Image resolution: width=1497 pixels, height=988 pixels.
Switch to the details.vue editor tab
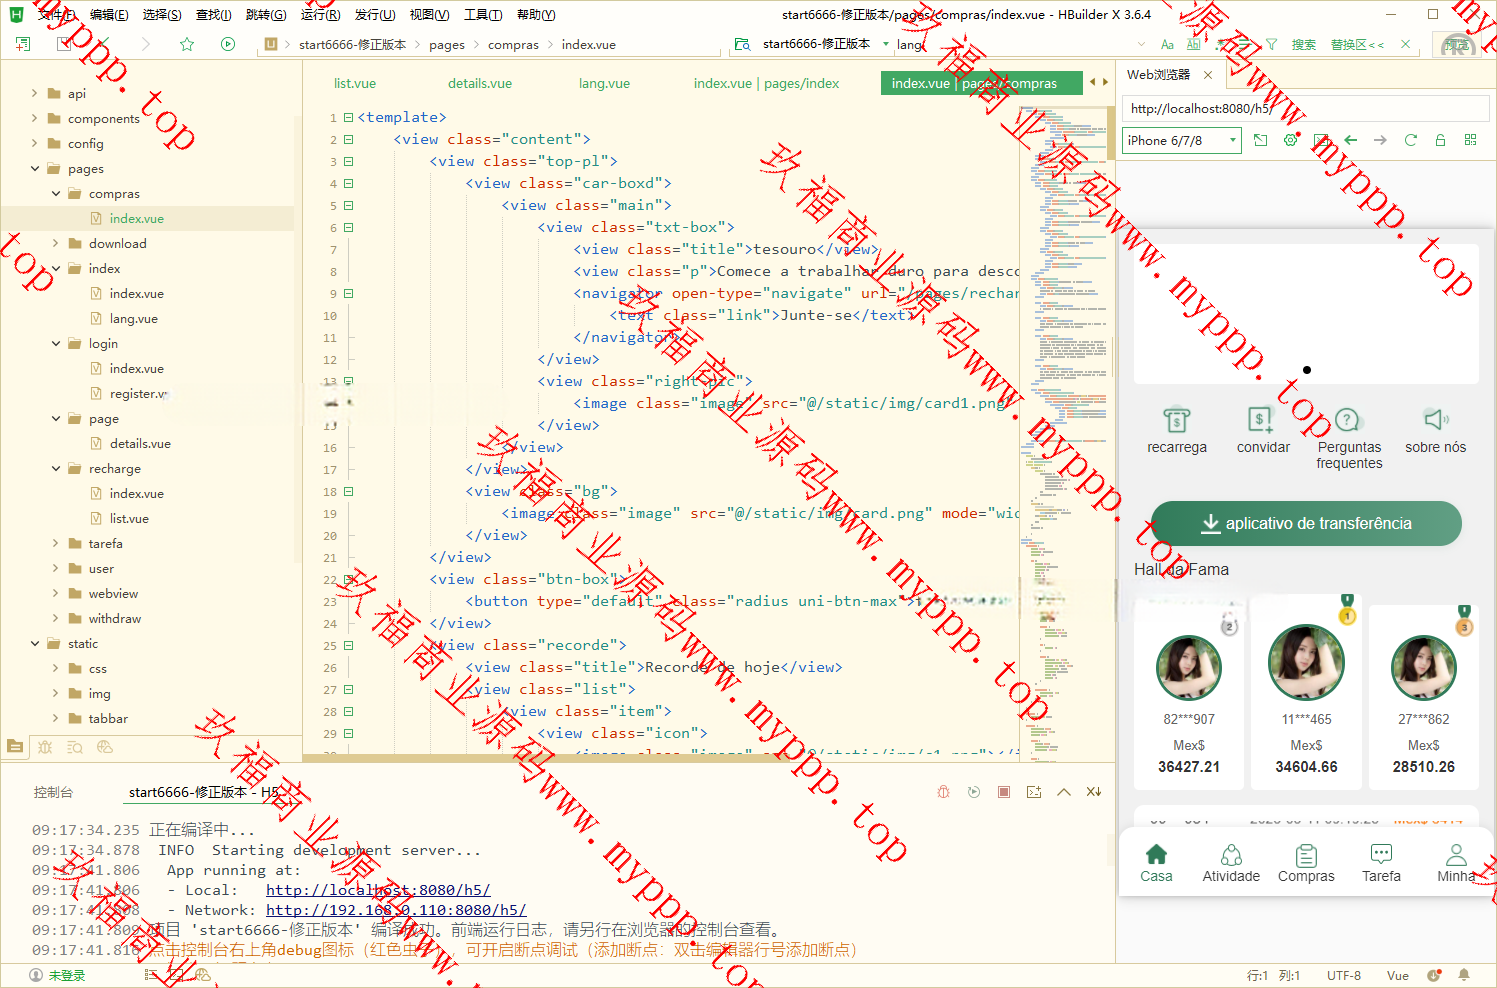(480, 83)
